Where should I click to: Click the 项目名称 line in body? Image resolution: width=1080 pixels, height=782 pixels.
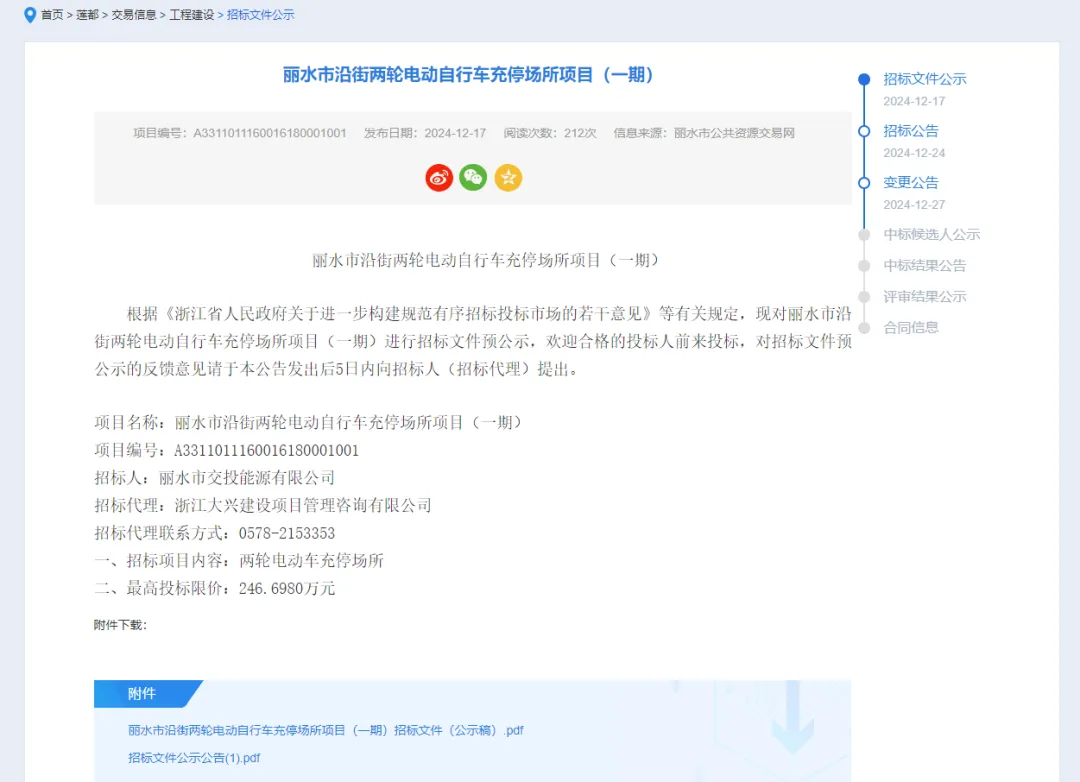coord(308,422)
